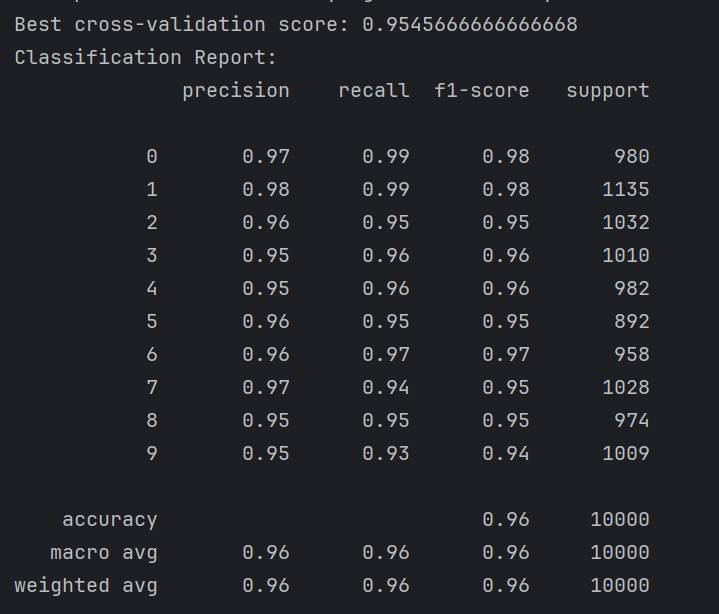This screenshot has height=614, width=719.
Task: Click the support value 980 for class 0
Action: [x=631, y=156]
